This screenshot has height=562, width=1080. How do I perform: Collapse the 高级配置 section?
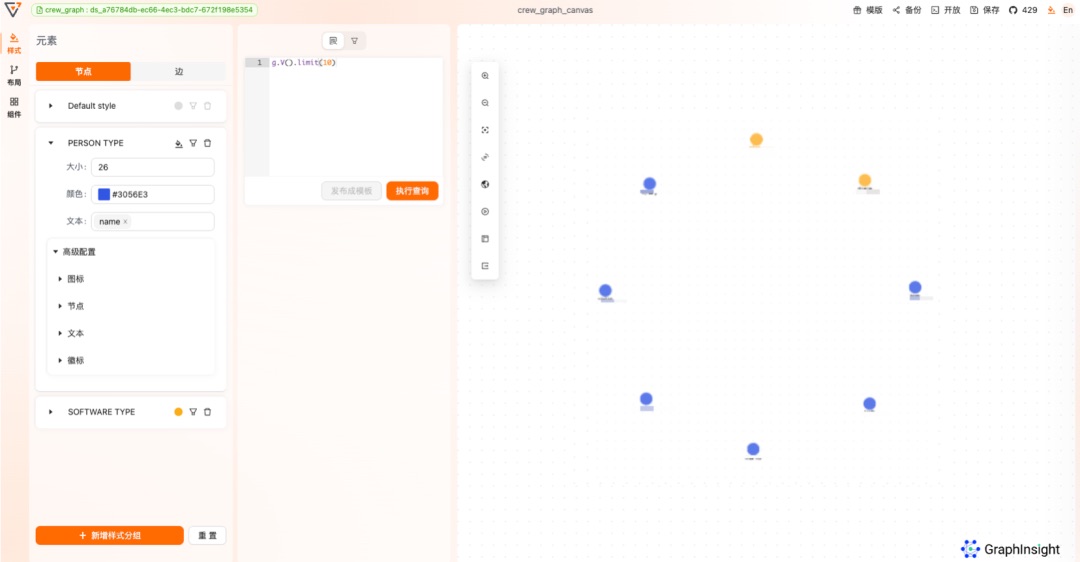56,252
